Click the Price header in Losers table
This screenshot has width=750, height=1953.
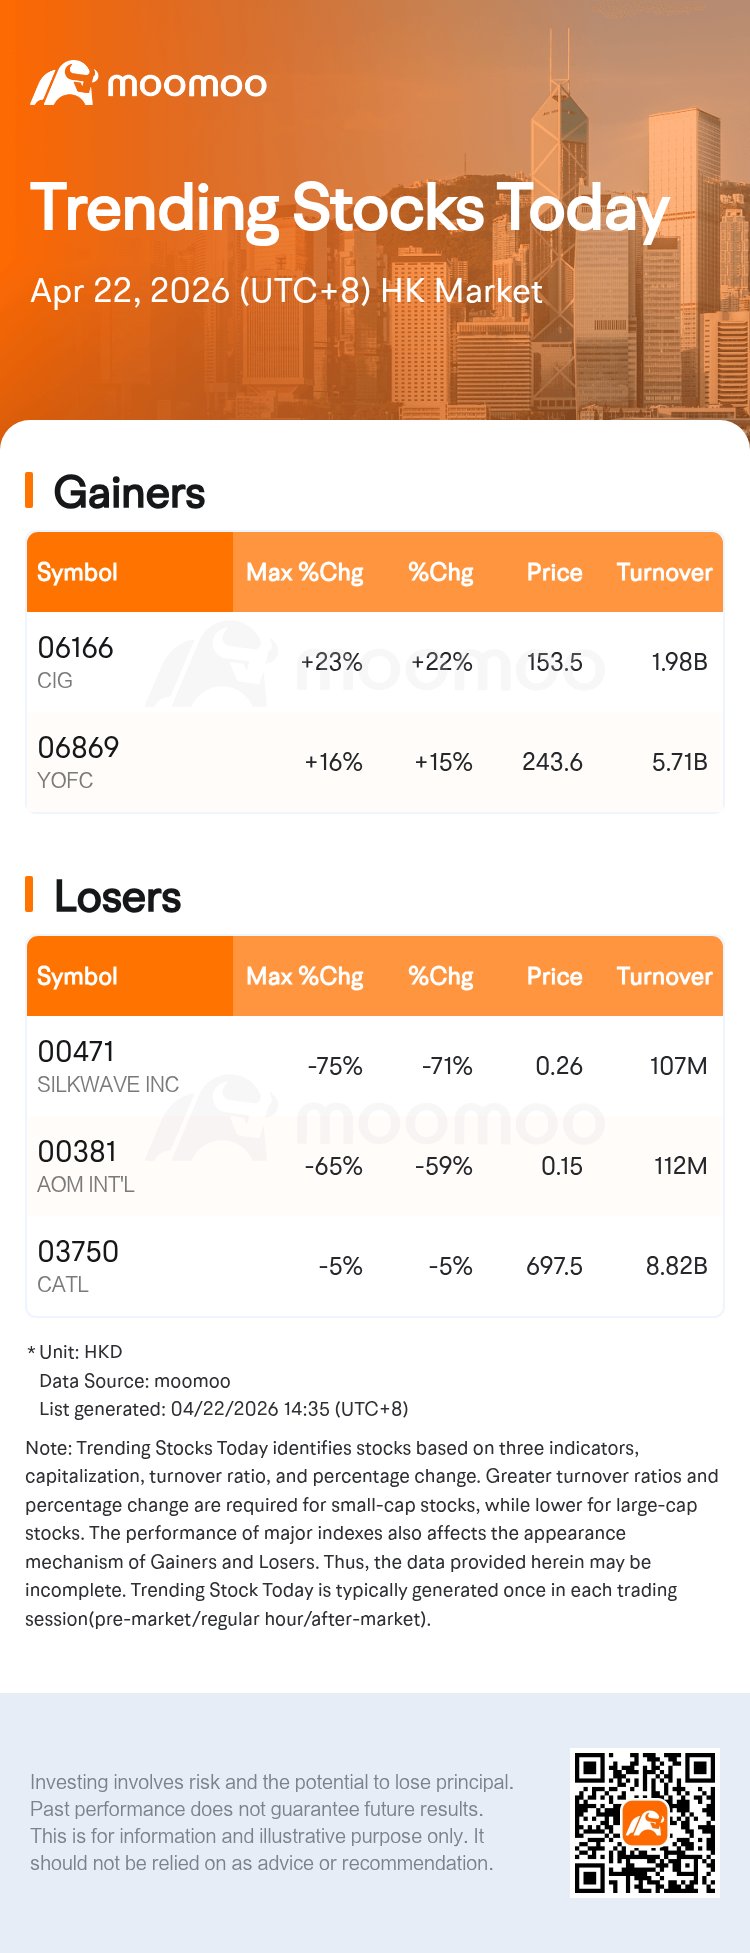554,976
